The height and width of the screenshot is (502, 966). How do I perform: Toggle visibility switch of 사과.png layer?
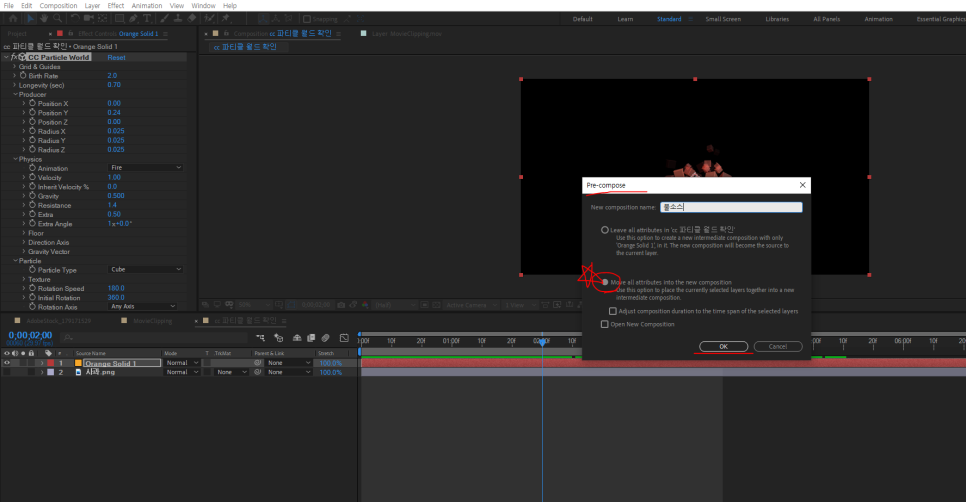7,372
